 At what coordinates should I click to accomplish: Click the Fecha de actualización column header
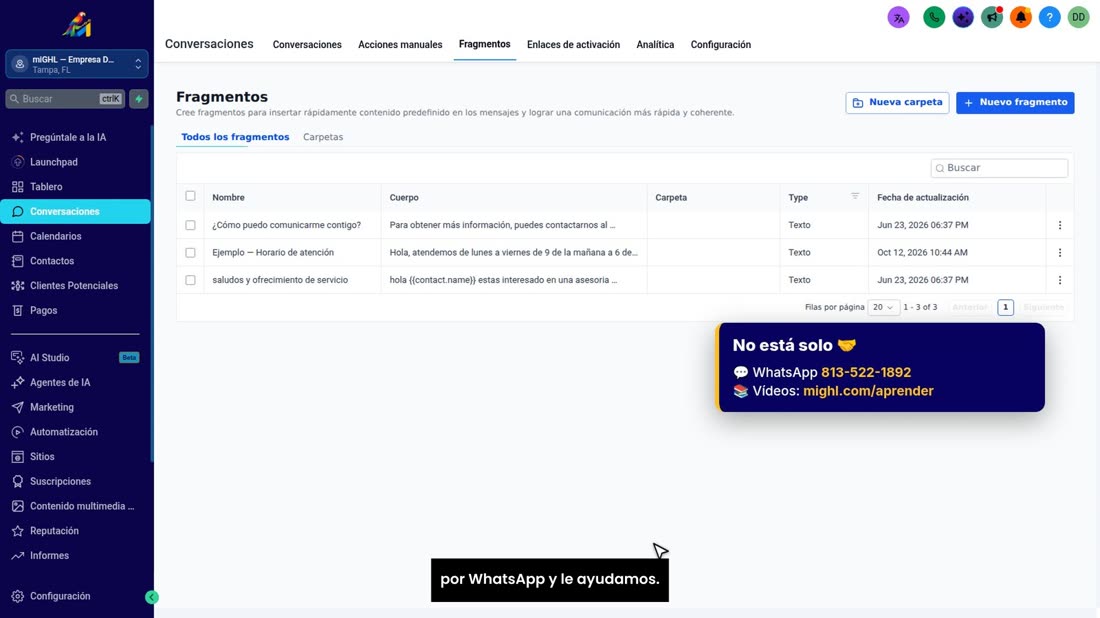[923, 198]
